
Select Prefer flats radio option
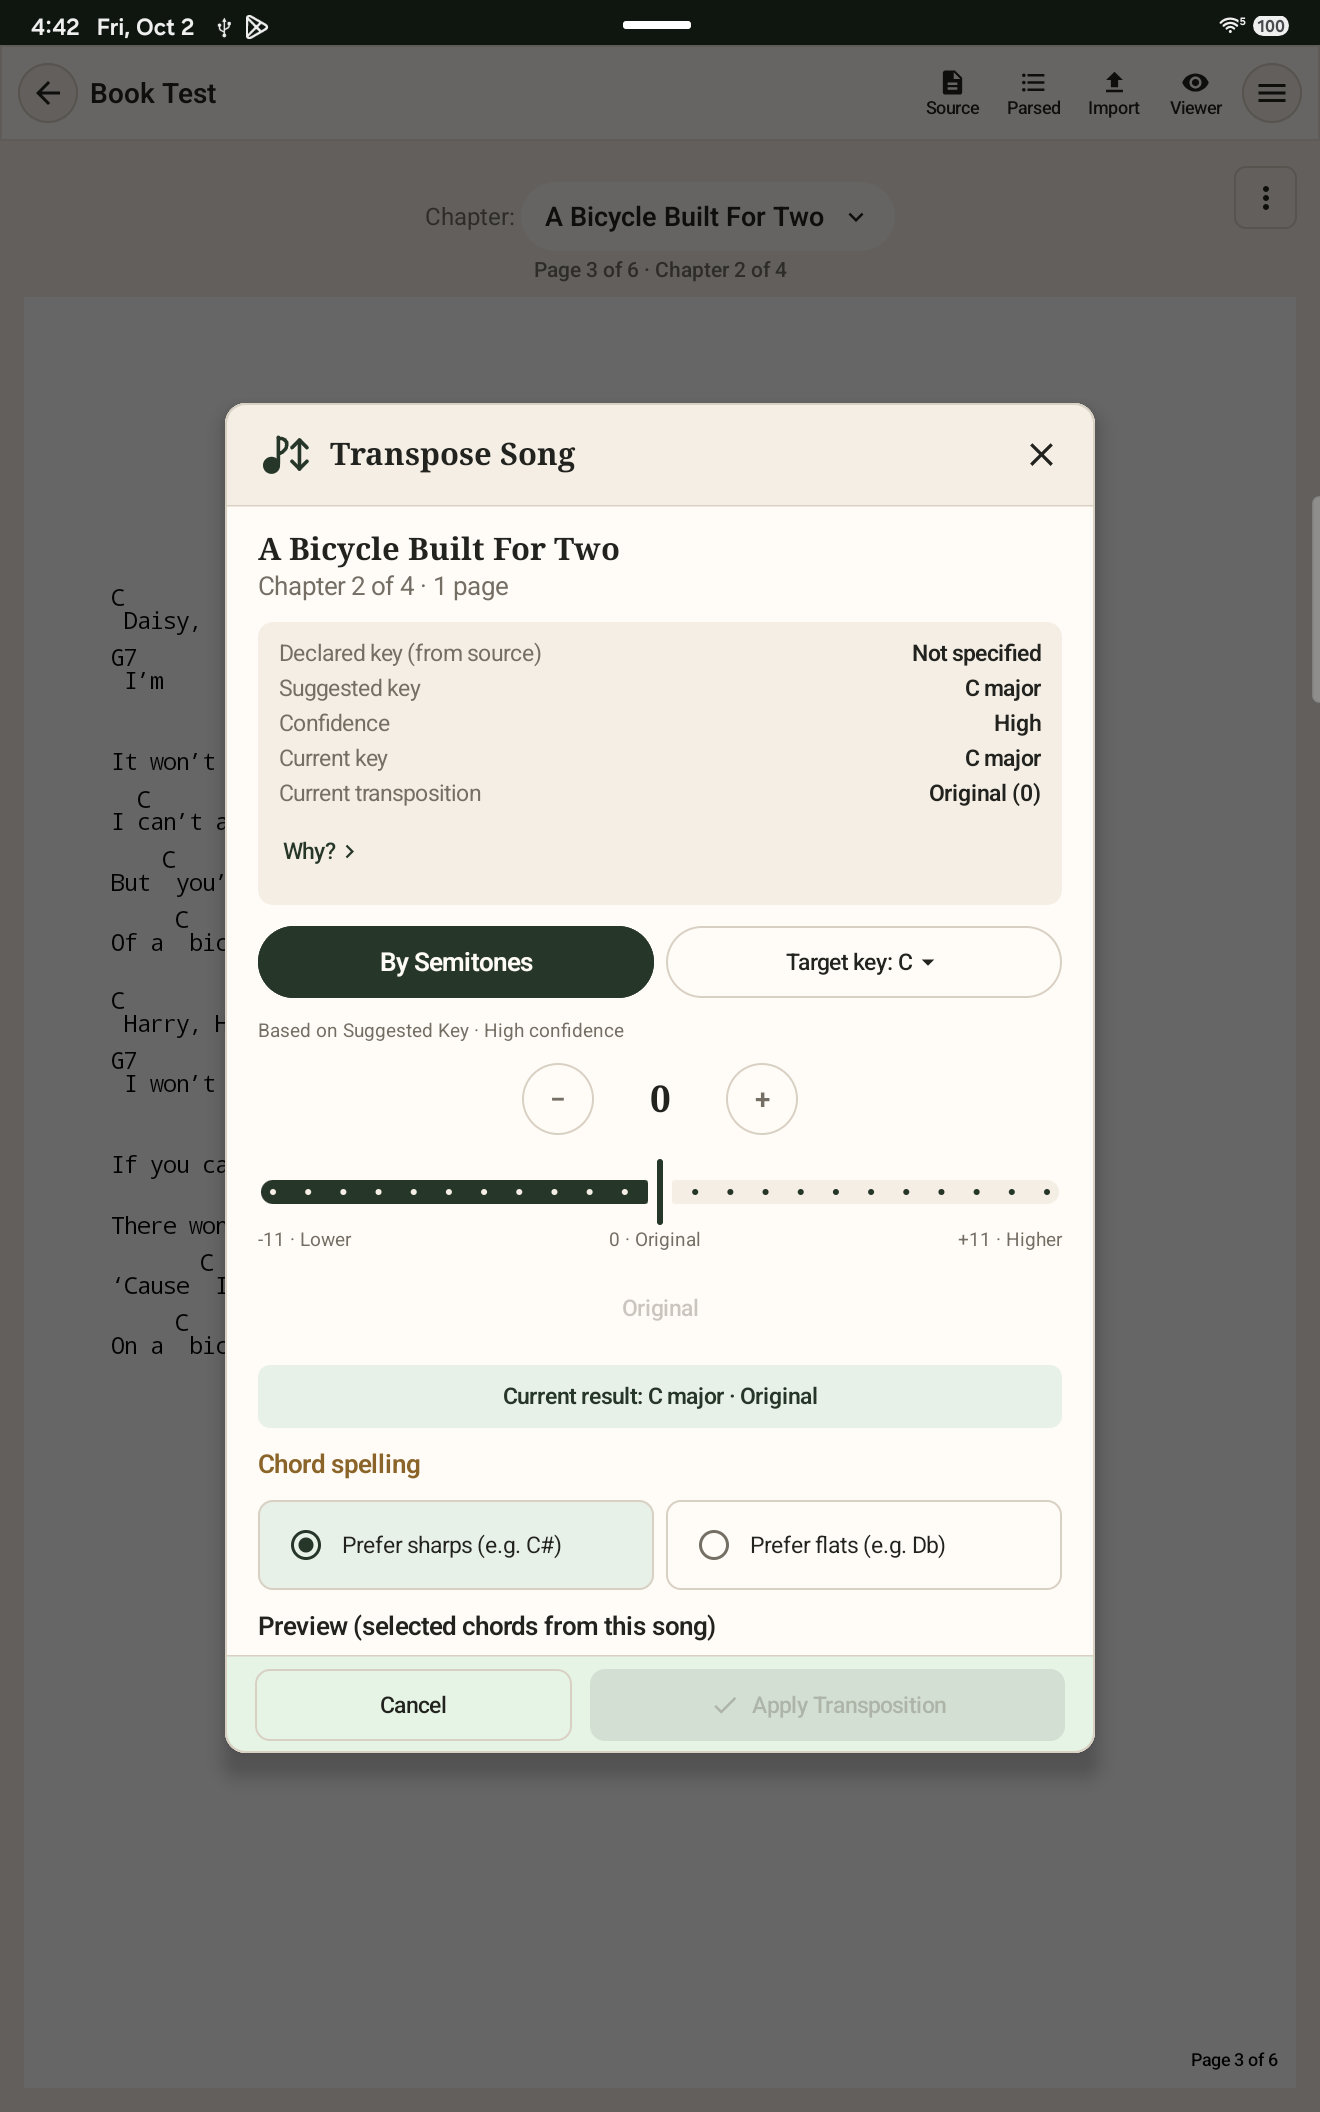[x=864, y=1545]
